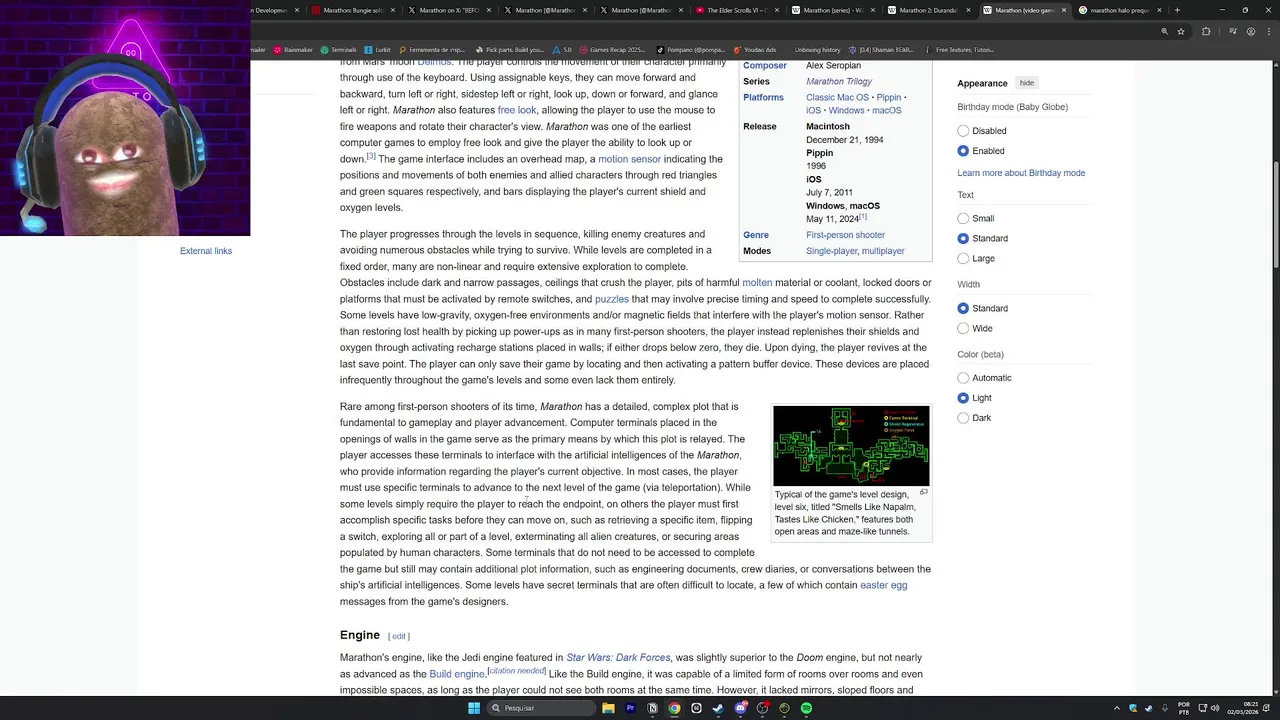Switch to 'Marathon on X: BEFO' tab

[448, 10]
